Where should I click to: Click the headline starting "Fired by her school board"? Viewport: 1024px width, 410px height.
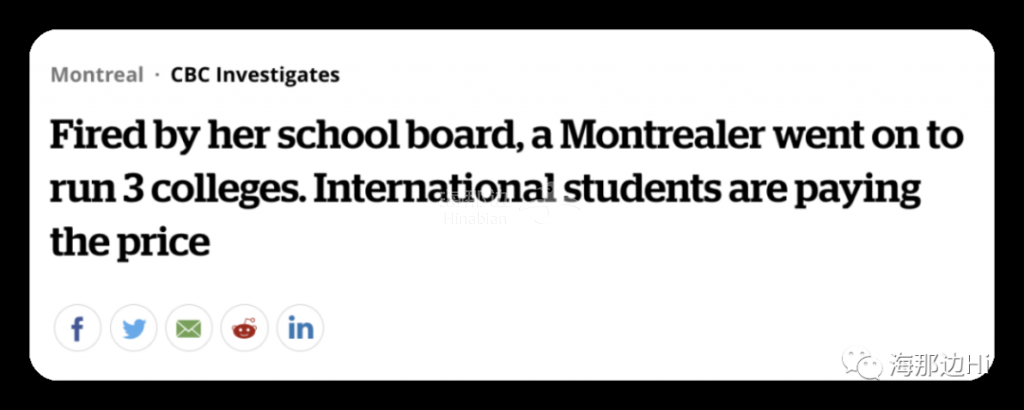pos(507,189)
